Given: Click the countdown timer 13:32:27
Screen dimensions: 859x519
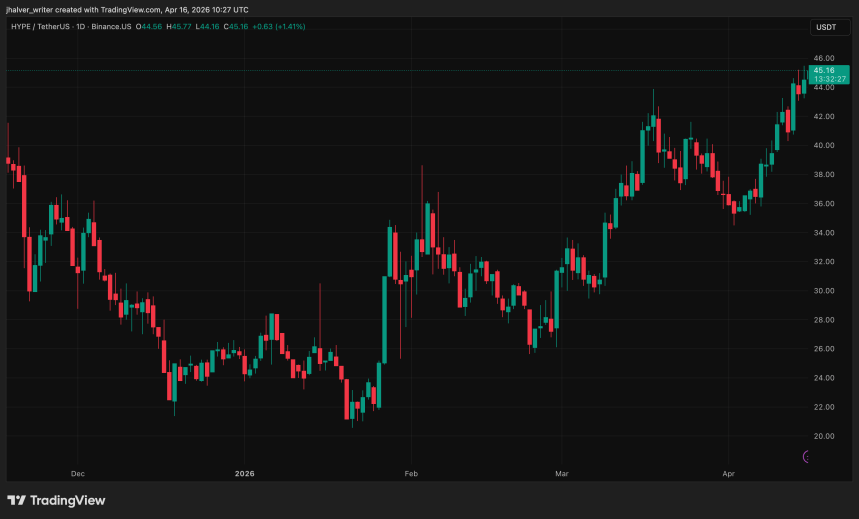Looking at the screenshot, I should point(824,80).
